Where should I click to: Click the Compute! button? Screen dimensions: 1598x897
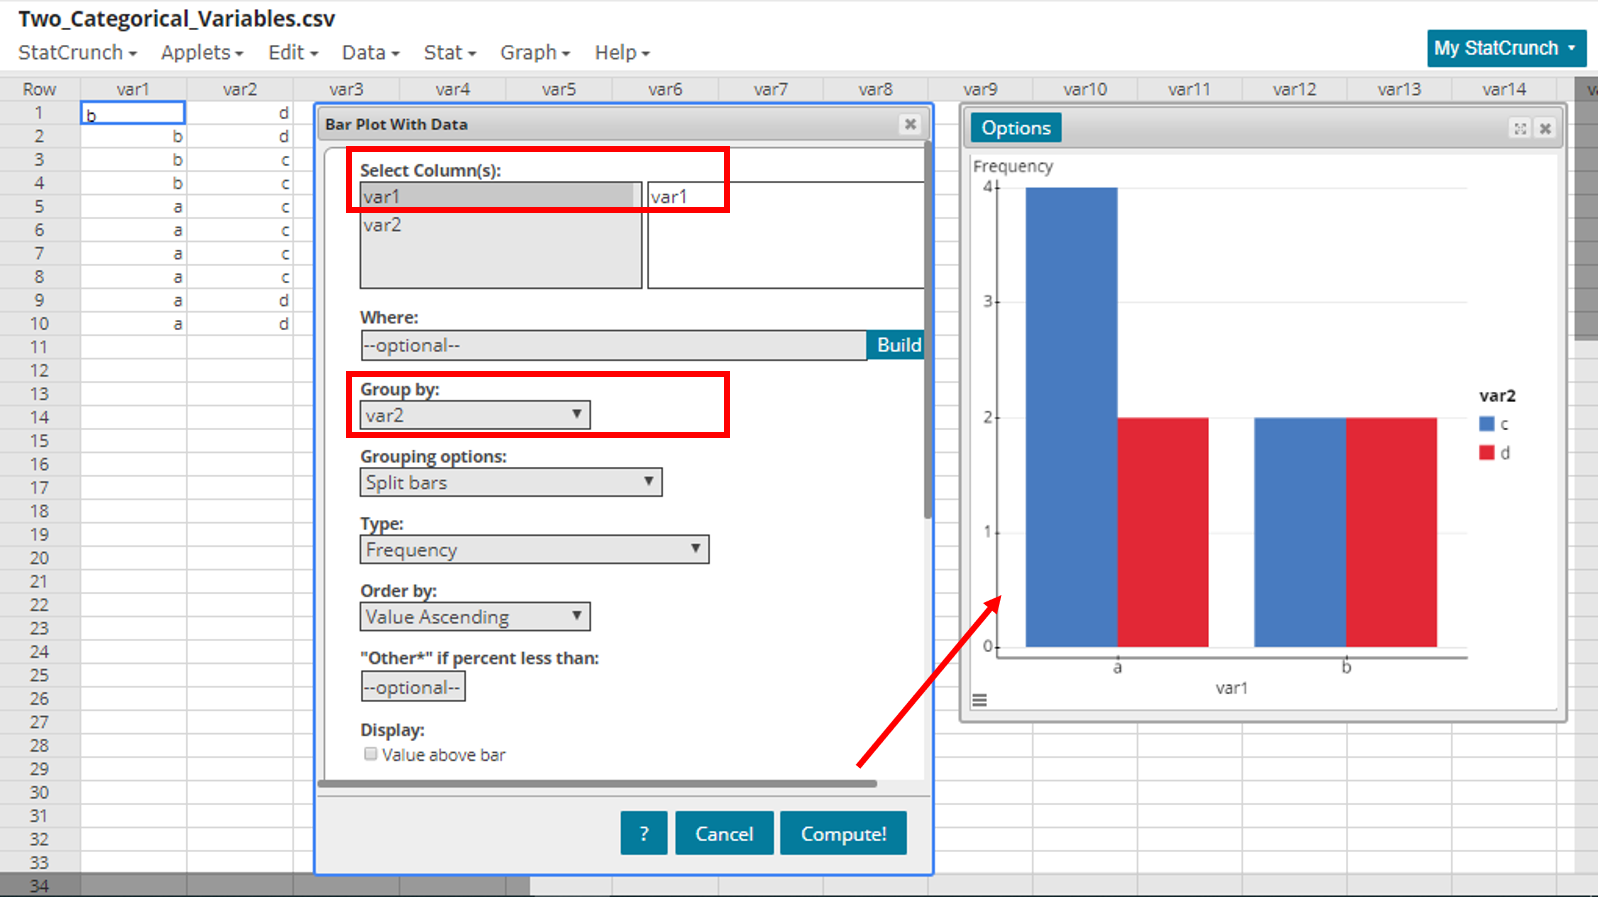click(843, 833)
